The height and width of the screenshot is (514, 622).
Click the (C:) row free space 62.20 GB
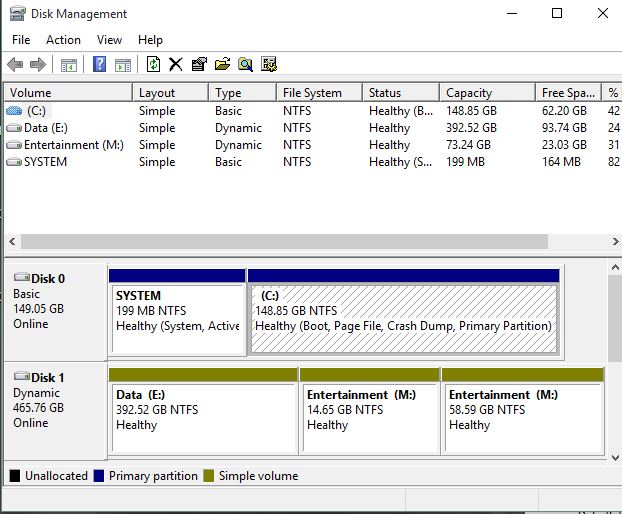click(564, 111)
